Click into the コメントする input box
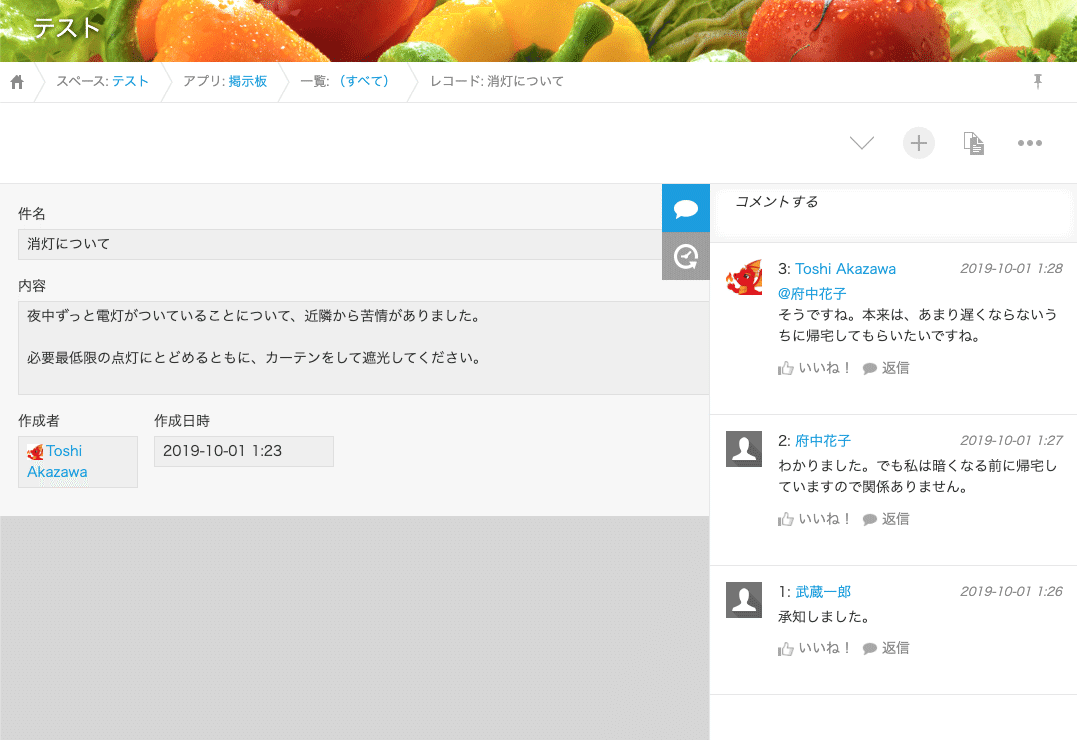Viewport: 1077px width, 740px height. 893,212
